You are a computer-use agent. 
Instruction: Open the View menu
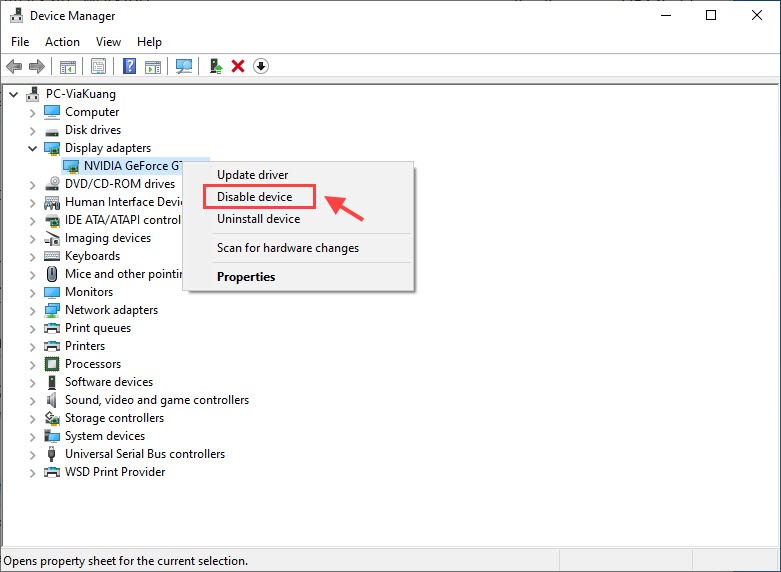coord(108,42)
